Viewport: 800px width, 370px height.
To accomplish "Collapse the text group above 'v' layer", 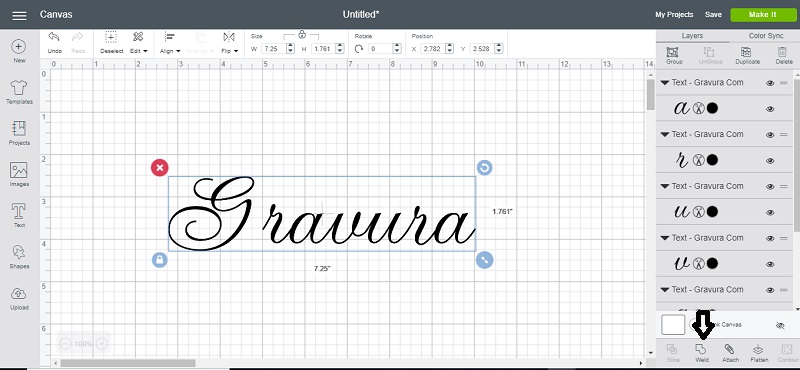I will click(665, 238).
